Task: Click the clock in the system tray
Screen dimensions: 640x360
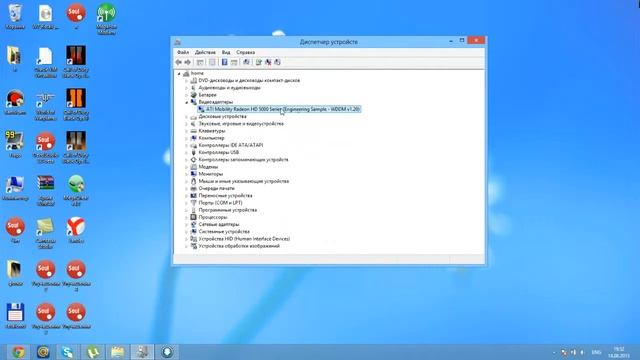Action: (x=619, y=352)
